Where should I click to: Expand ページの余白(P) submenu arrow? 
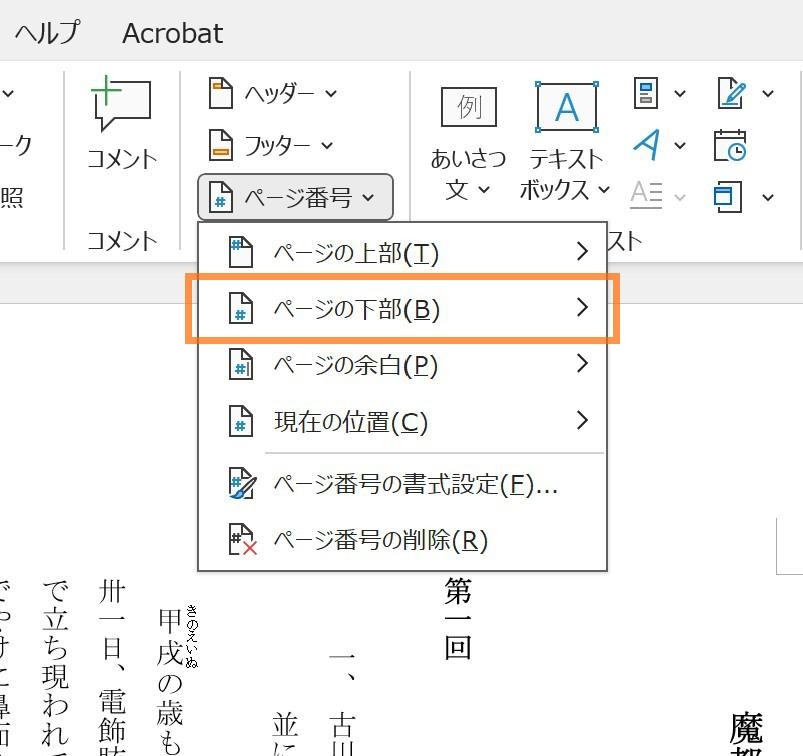(x=583, y=365)
